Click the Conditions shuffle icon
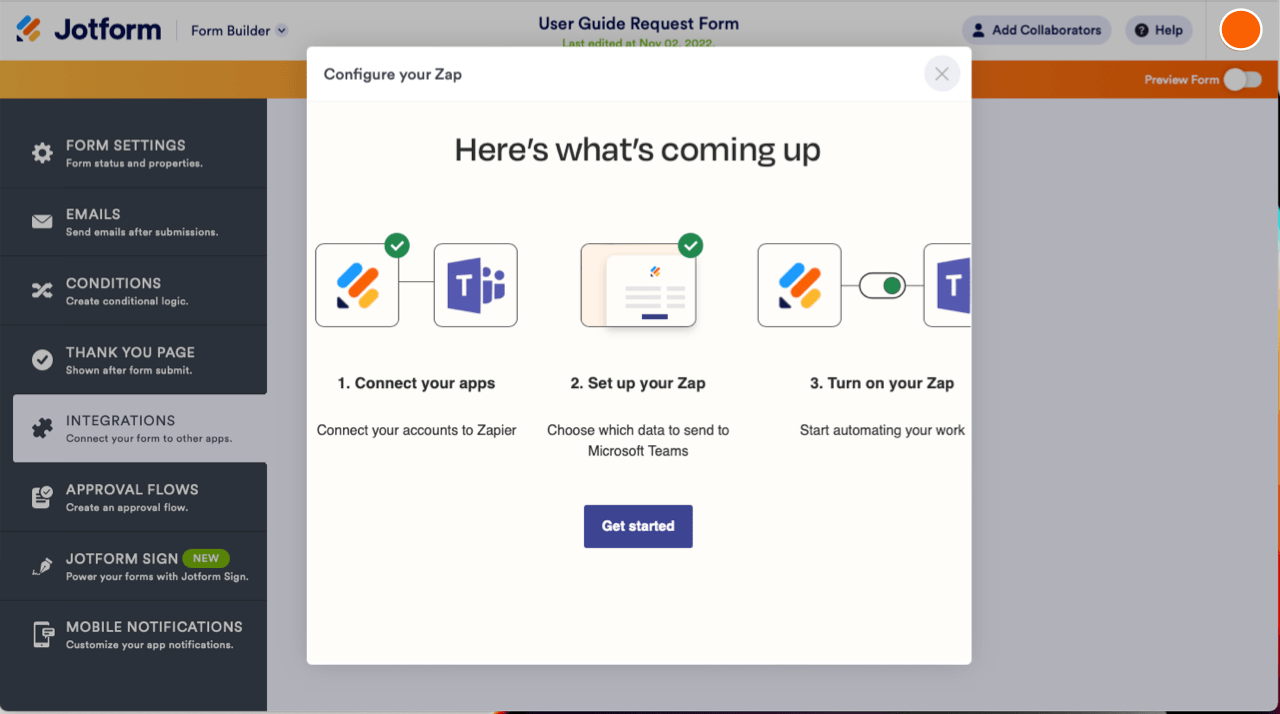The image size is (1280, 714). click(42, 291)
